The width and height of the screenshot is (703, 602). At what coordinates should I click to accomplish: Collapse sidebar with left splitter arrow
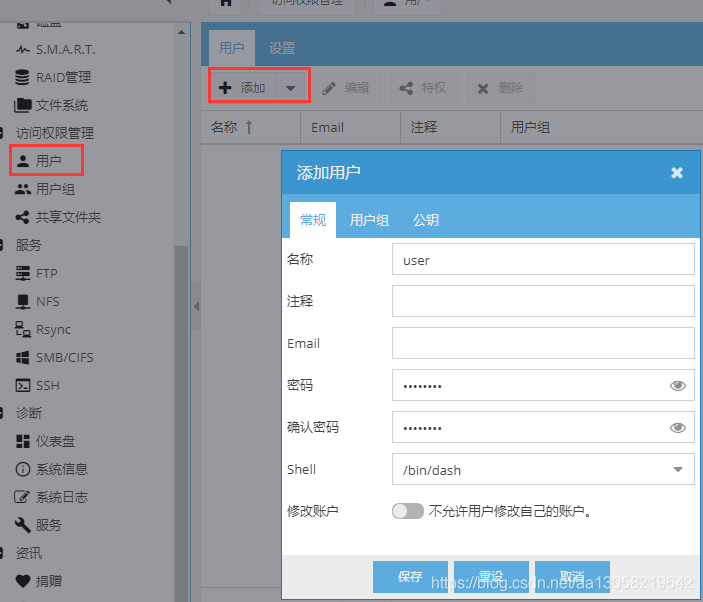click(x=196, y=306)
